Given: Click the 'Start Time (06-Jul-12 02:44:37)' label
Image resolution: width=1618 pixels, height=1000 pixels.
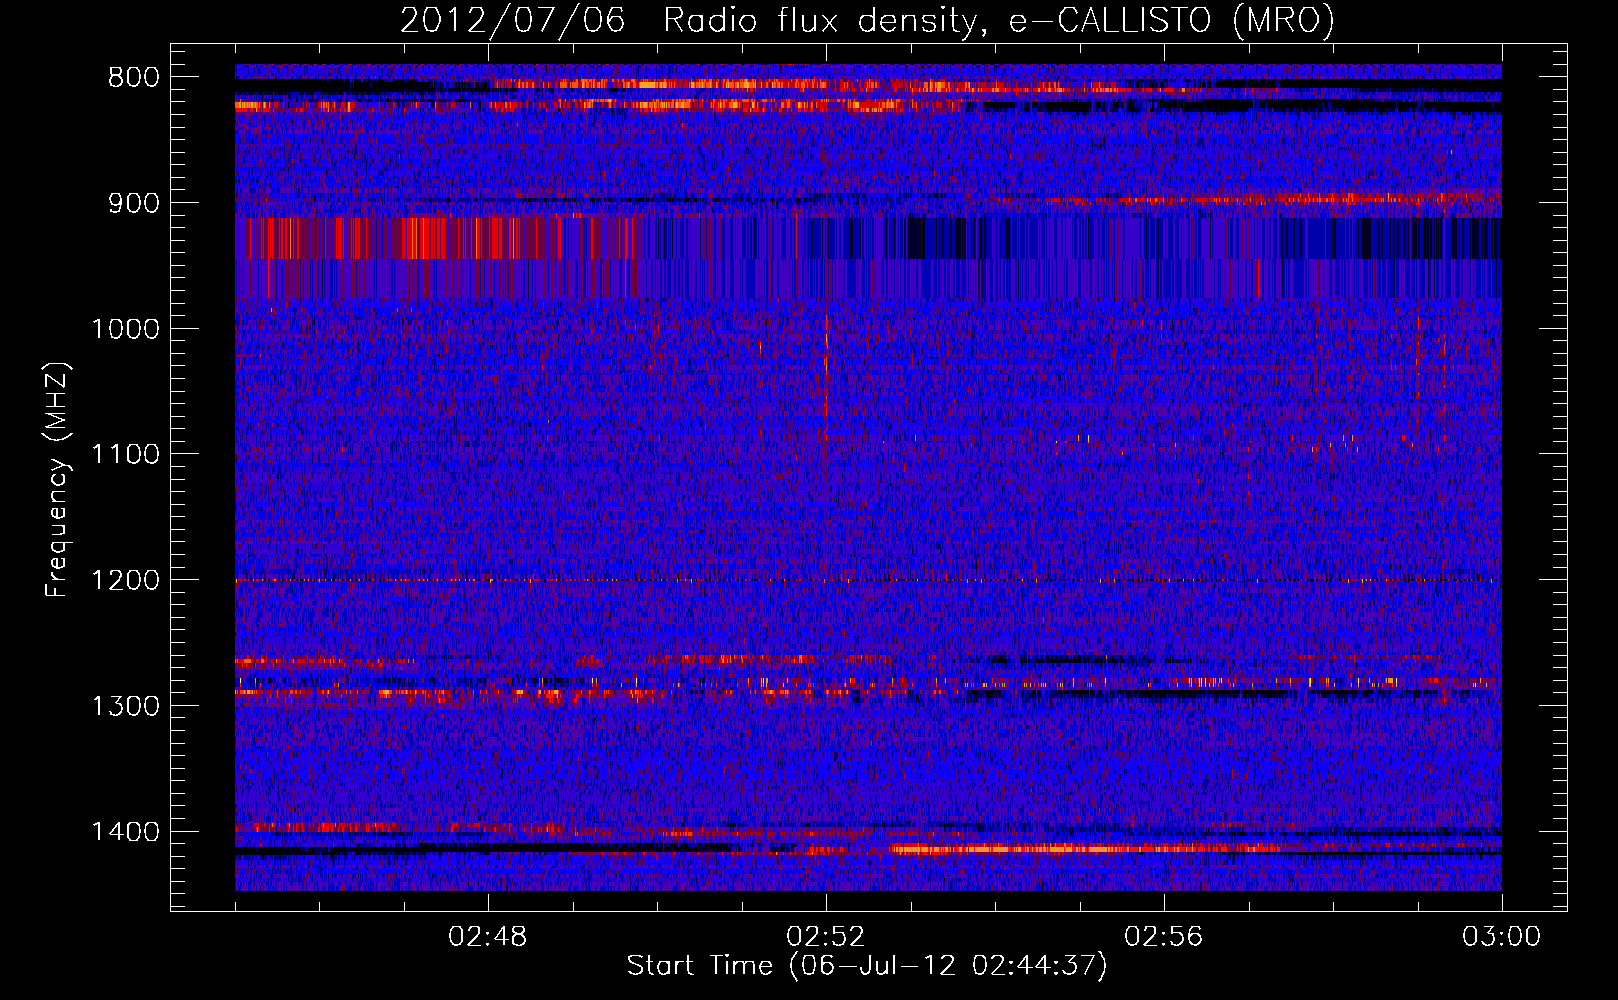Looking at the screenshot, I should pyautogui.click(x=867, y=966).
